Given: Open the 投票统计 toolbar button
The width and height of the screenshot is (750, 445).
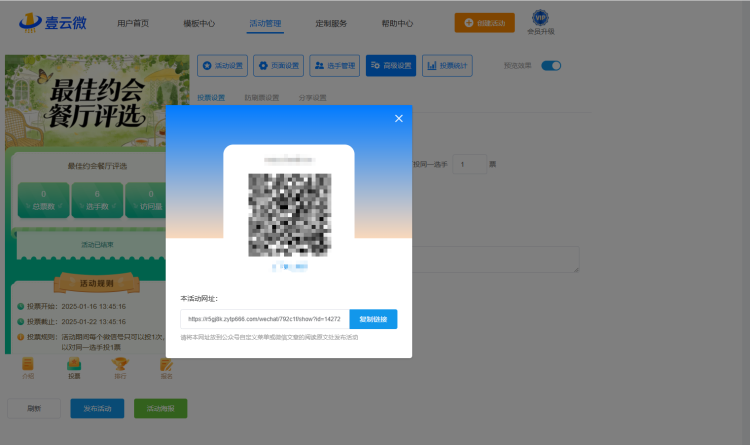Looking at the screenshot, I should pyautogui.click(x=447, y=66).
